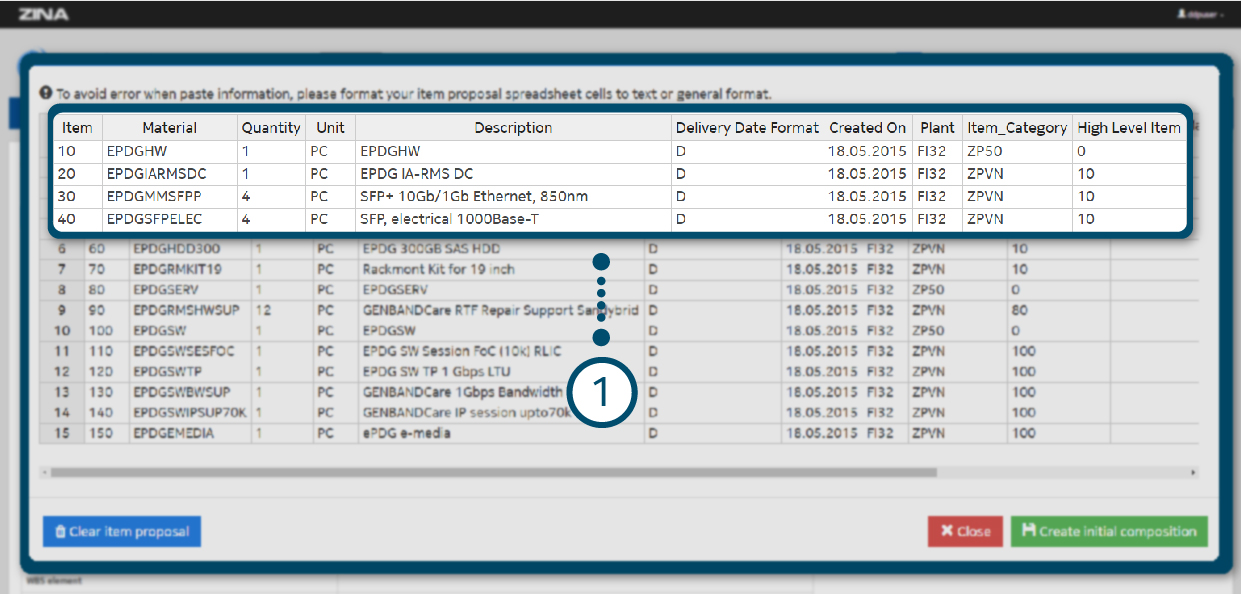Select the Material column header
Screen dimensions: 1241x594
point(169,128)
